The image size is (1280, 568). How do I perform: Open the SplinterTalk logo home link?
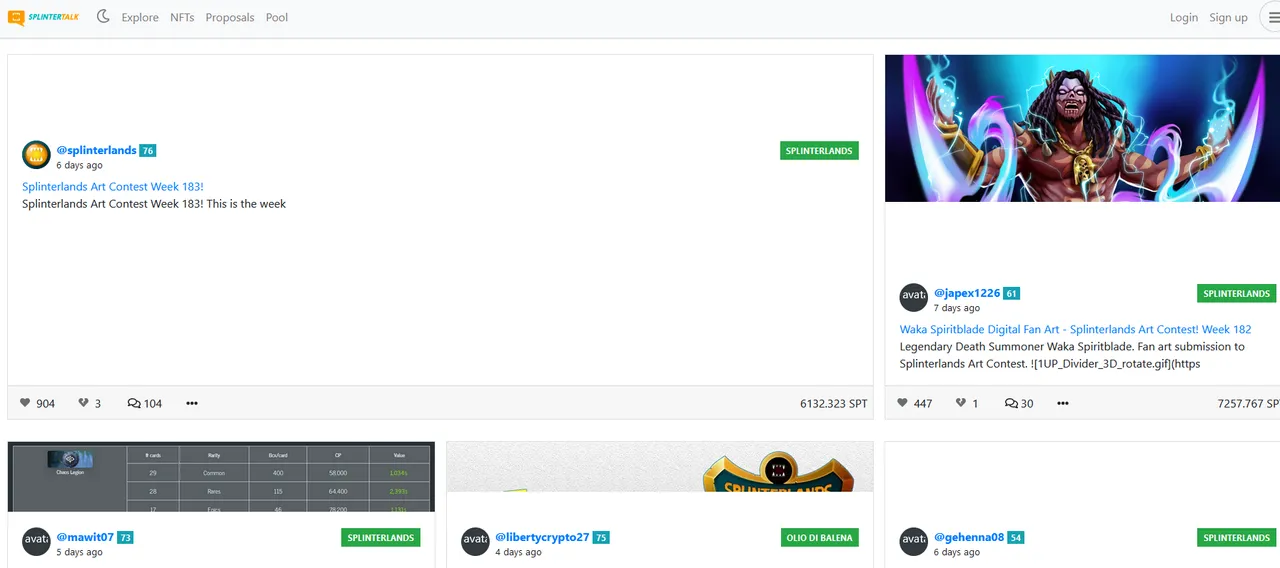point(45,17)
